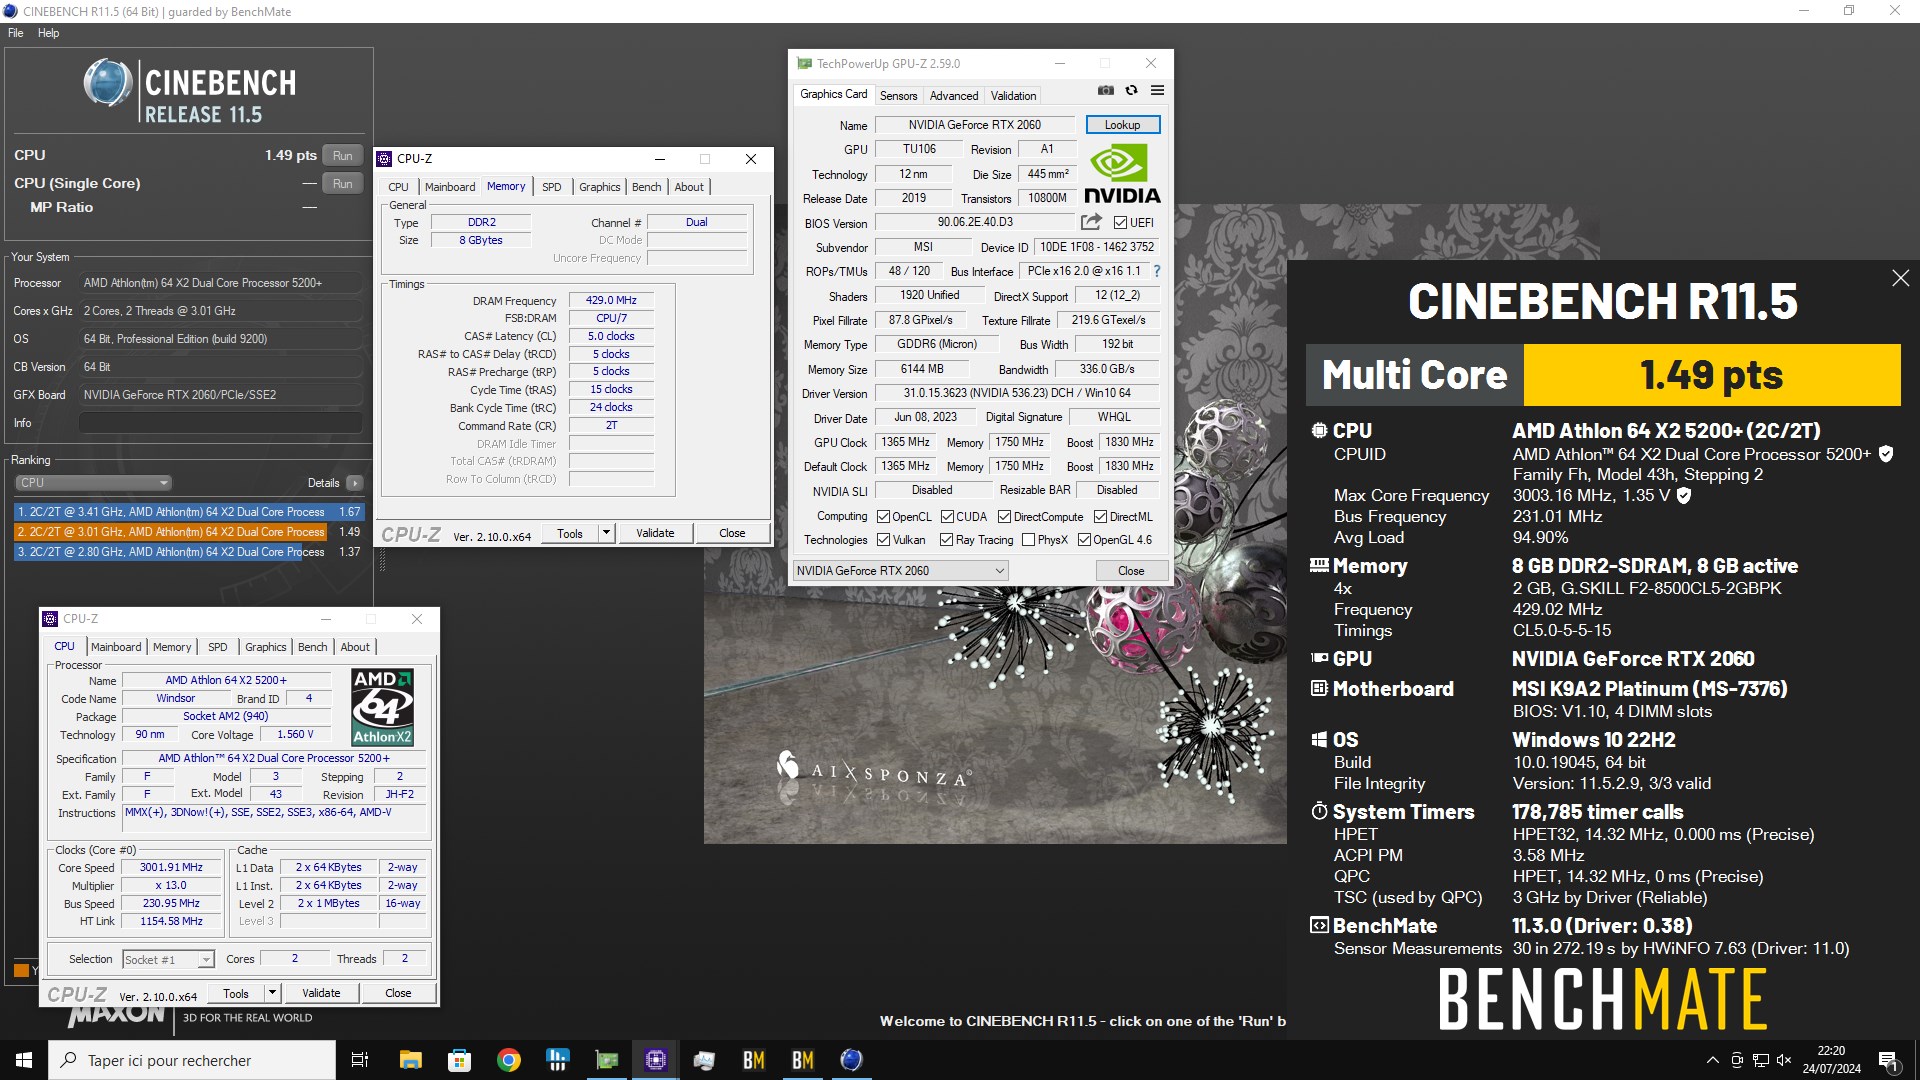Toggle the CUDA checkbox
The image size is (1920, 1080).
[947, 517]
